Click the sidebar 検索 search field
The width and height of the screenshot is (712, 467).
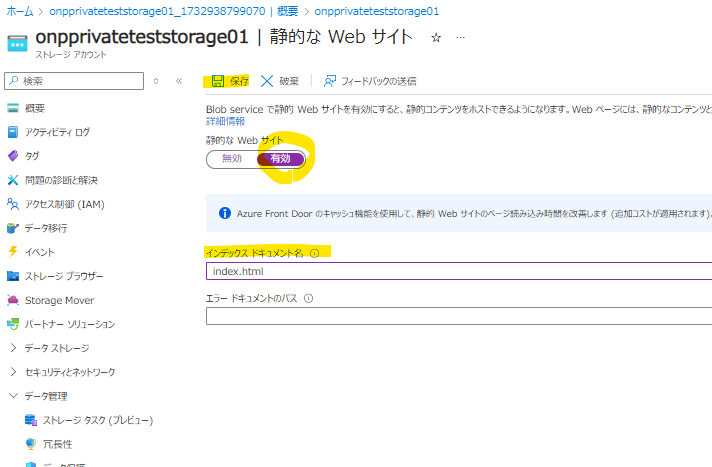coord(74,81)
